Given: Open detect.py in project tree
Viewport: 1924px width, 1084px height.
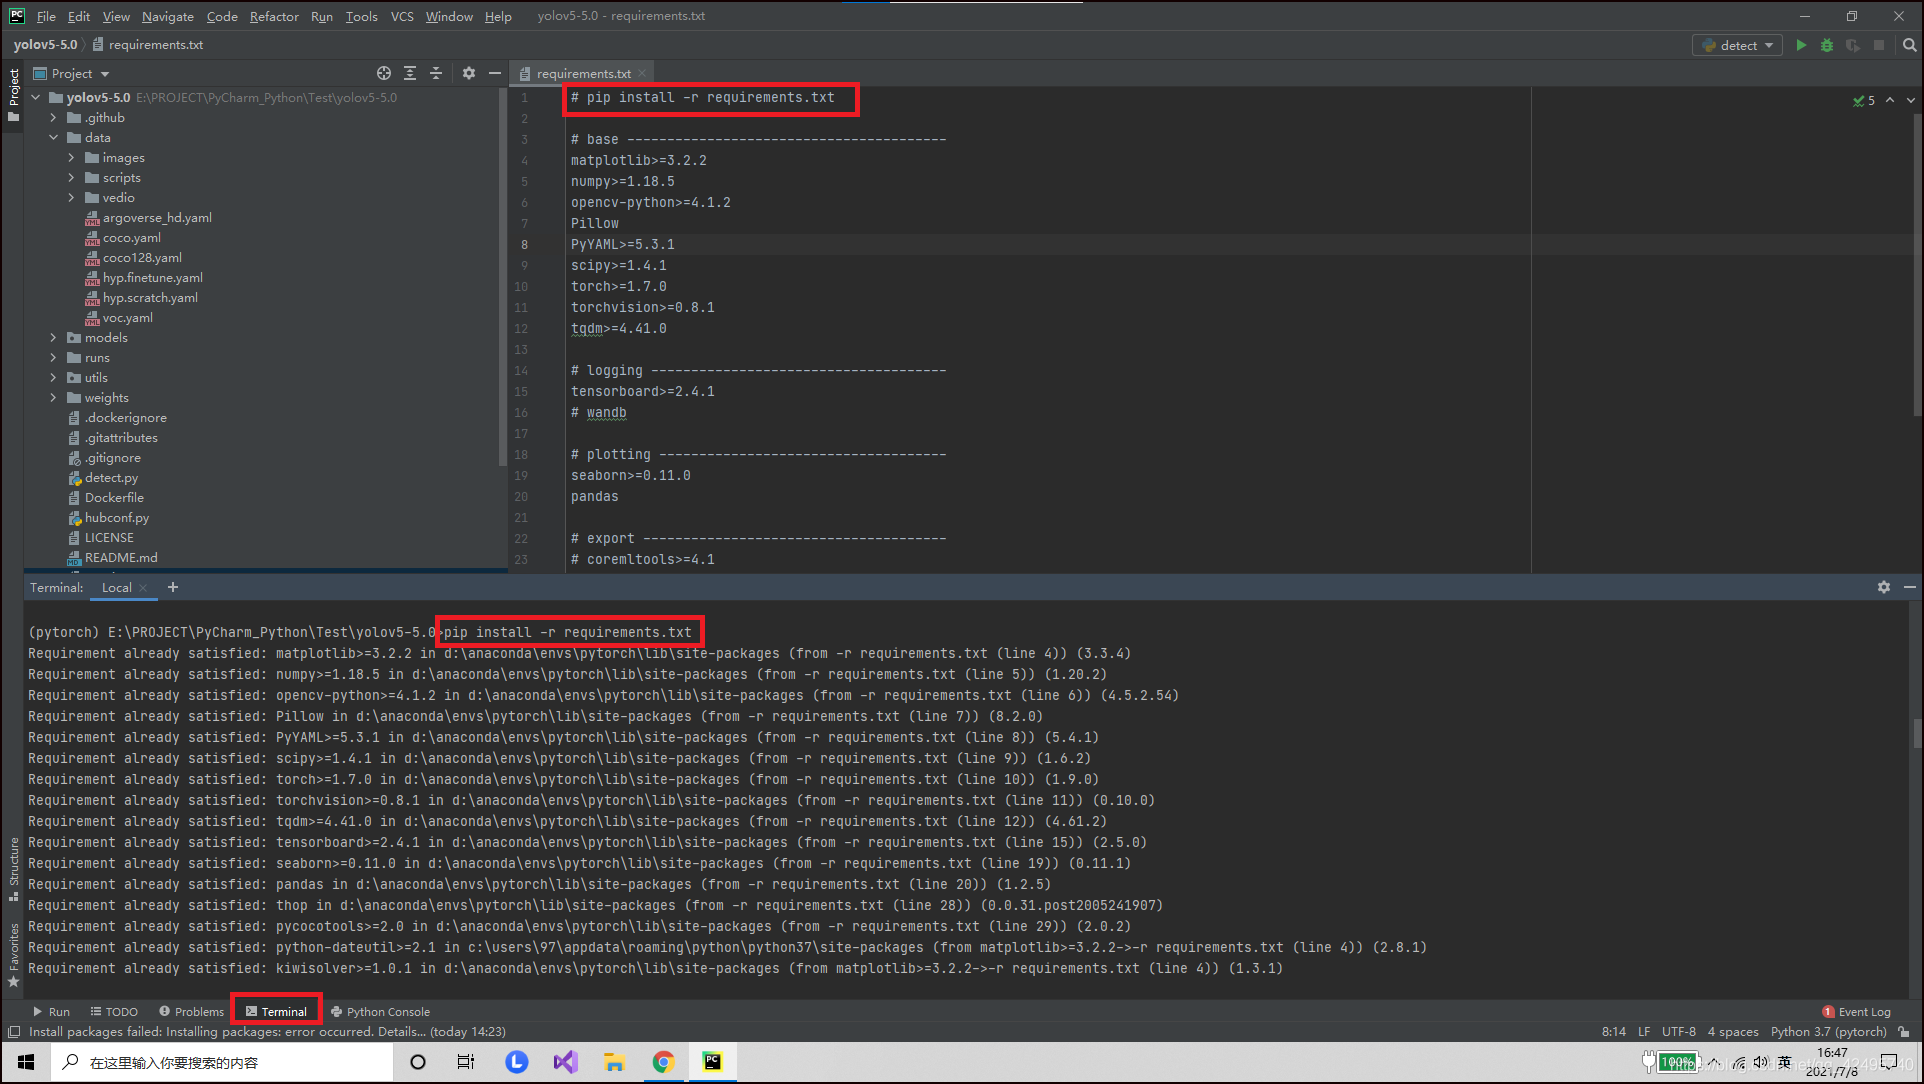Looking at the screenshot, I should pyautogui.click(x=111, y=478).
